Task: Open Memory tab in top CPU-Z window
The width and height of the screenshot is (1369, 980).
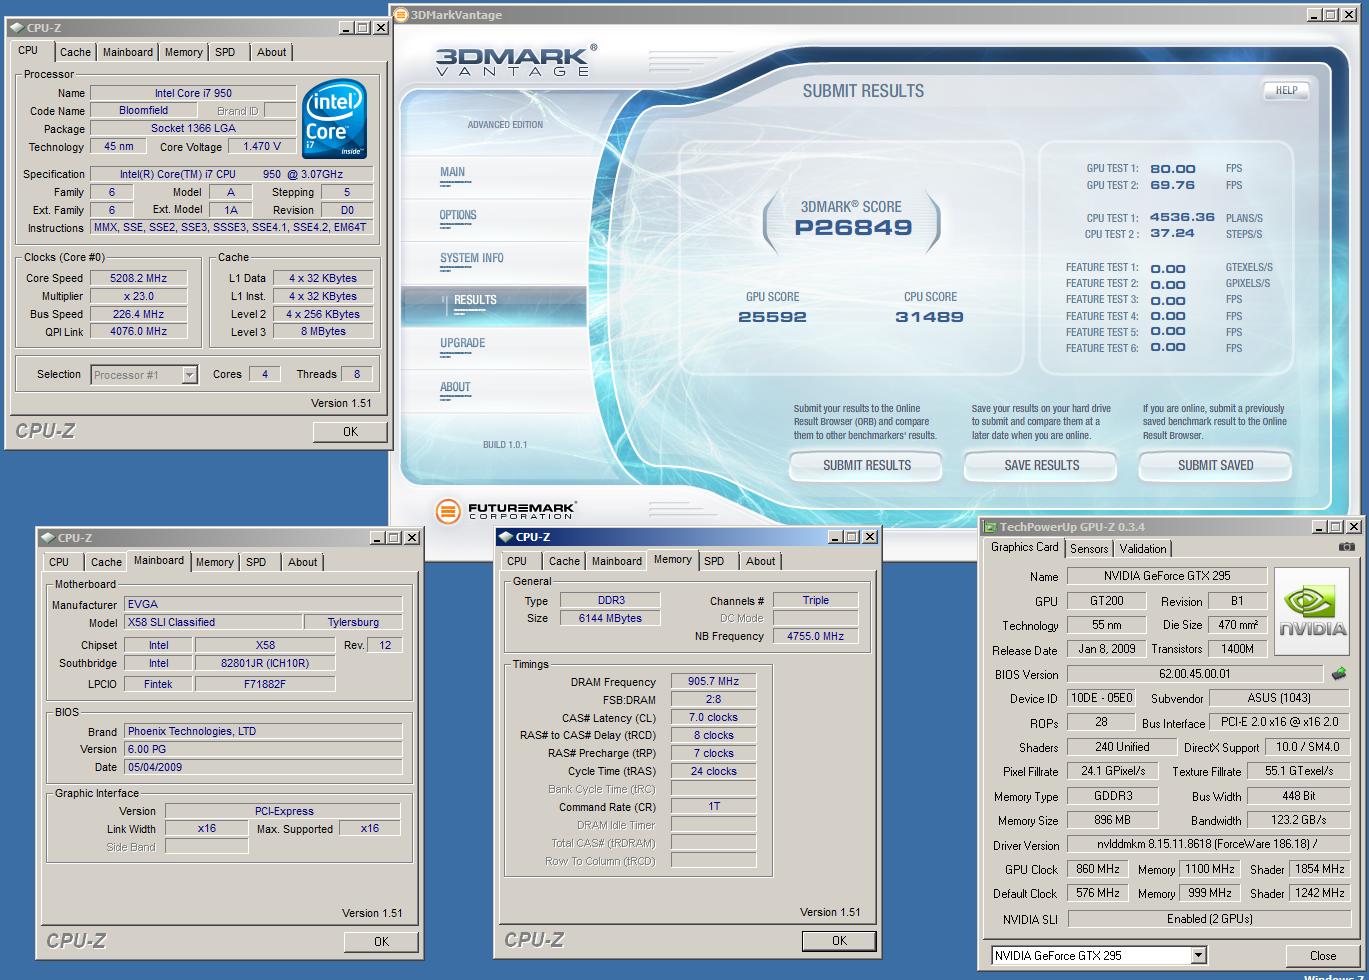Action: [x=184, y=52]
